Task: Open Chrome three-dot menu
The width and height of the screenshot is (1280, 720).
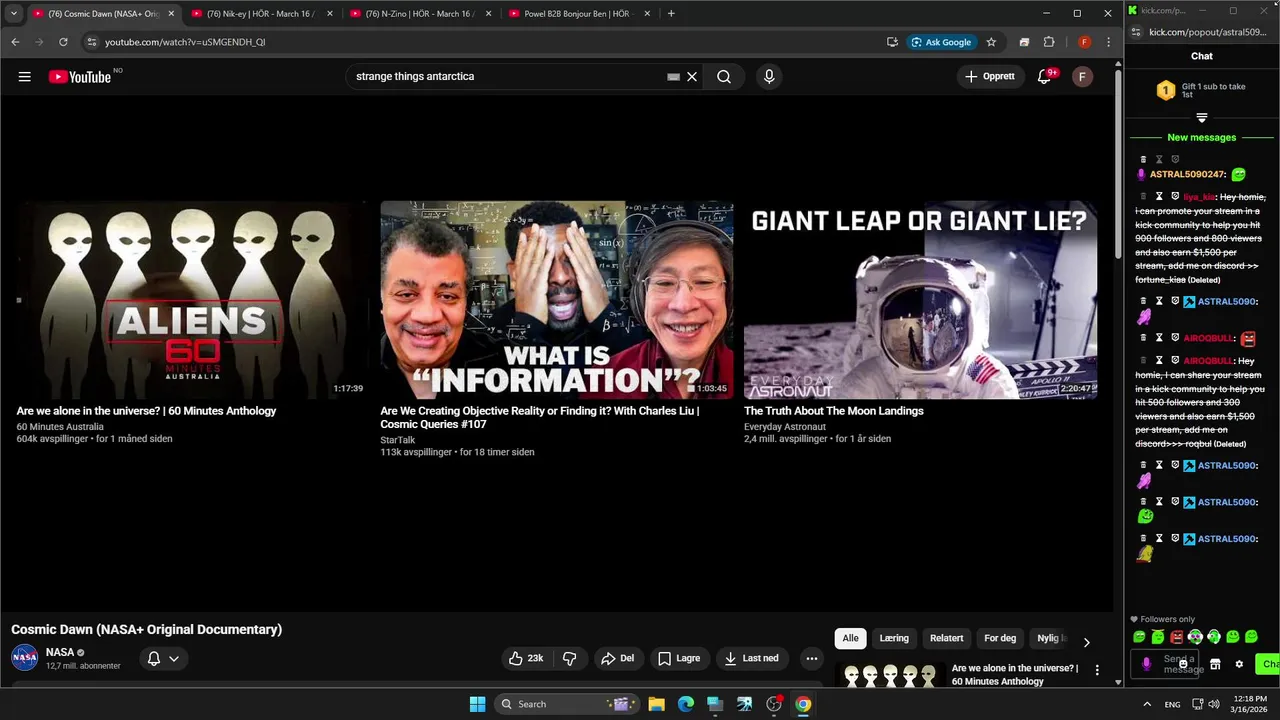Action: pos(1108,42)
